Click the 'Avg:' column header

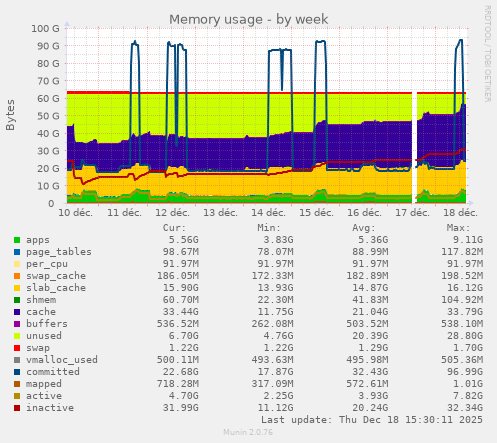[x=364, y=228]
